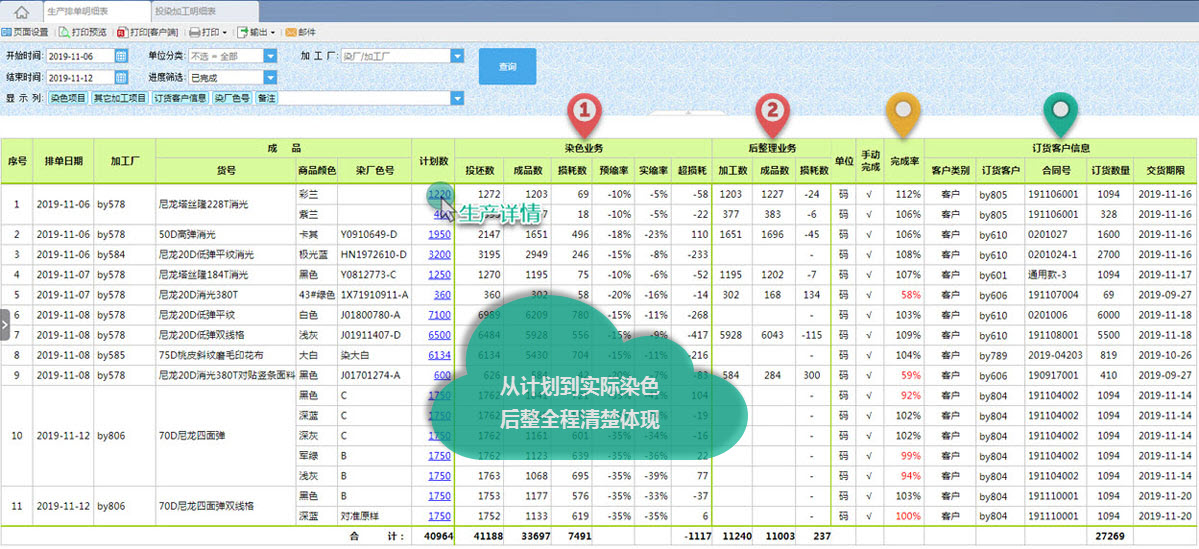The height and width of the screenshot is (549, 1199).
Task: Click the 打印[客户端] toolbar item
Action: [x=148, y=33]
